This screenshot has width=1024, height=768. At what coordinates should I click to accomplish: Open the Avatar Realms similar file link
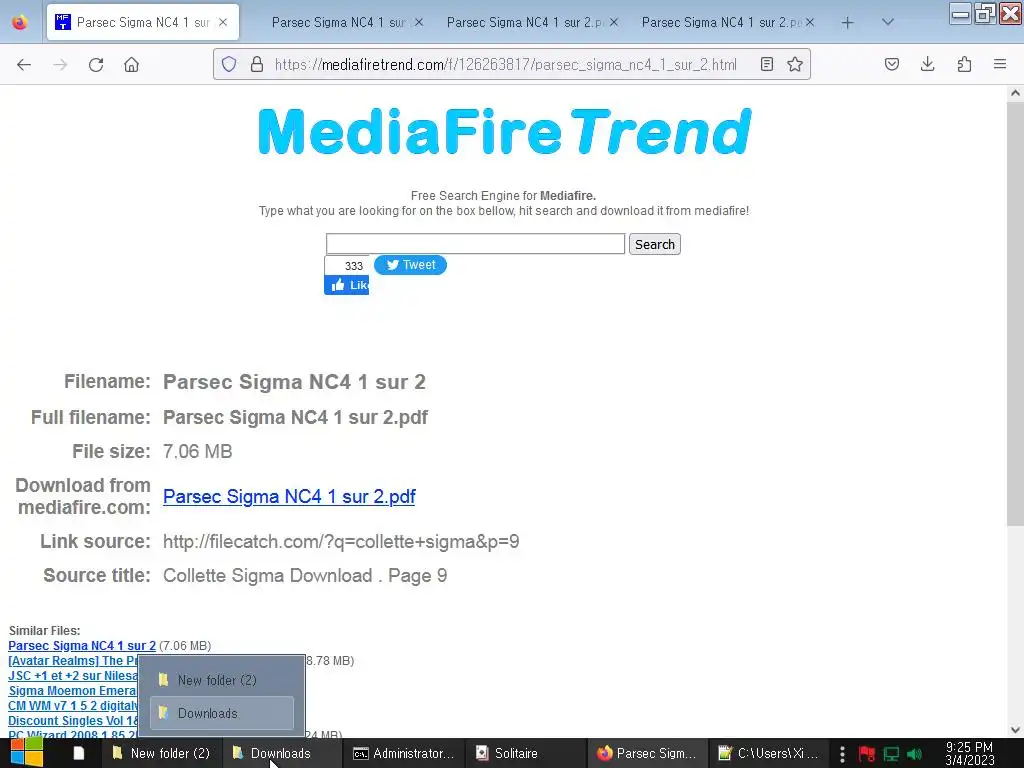pyautogui.click(x=72, y=660)
